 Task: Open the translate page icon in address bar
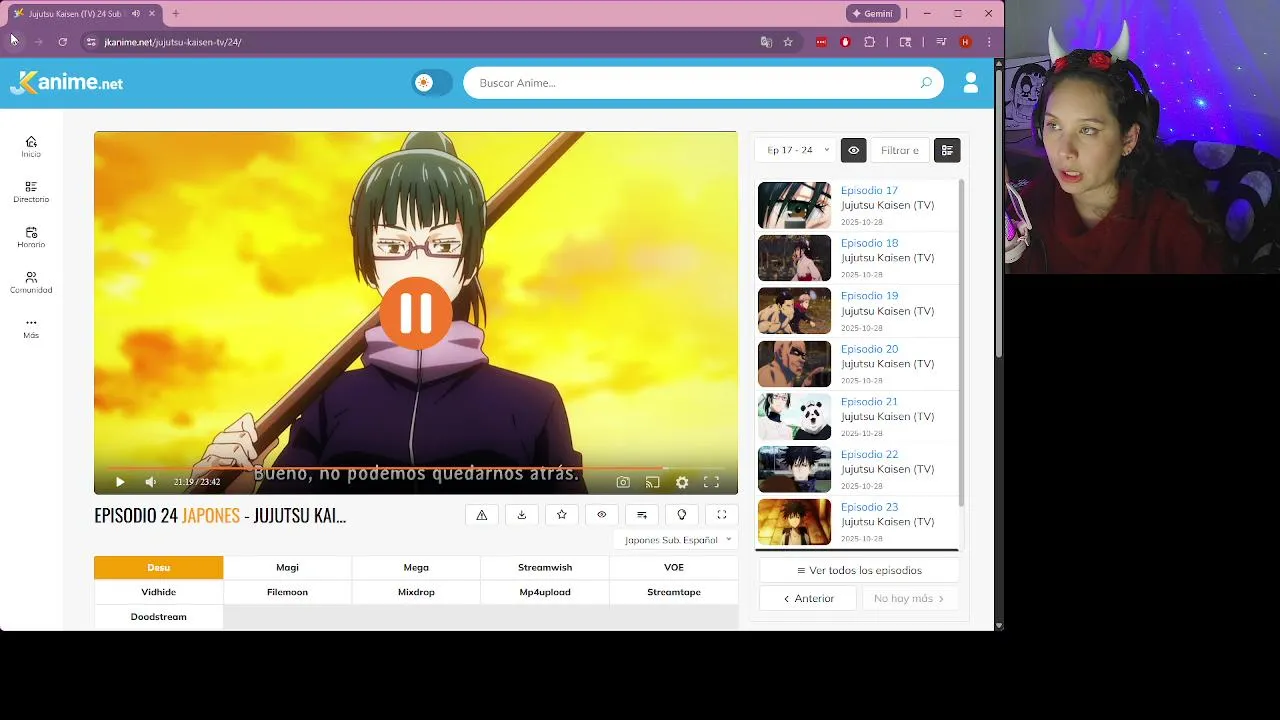point(766,42)
